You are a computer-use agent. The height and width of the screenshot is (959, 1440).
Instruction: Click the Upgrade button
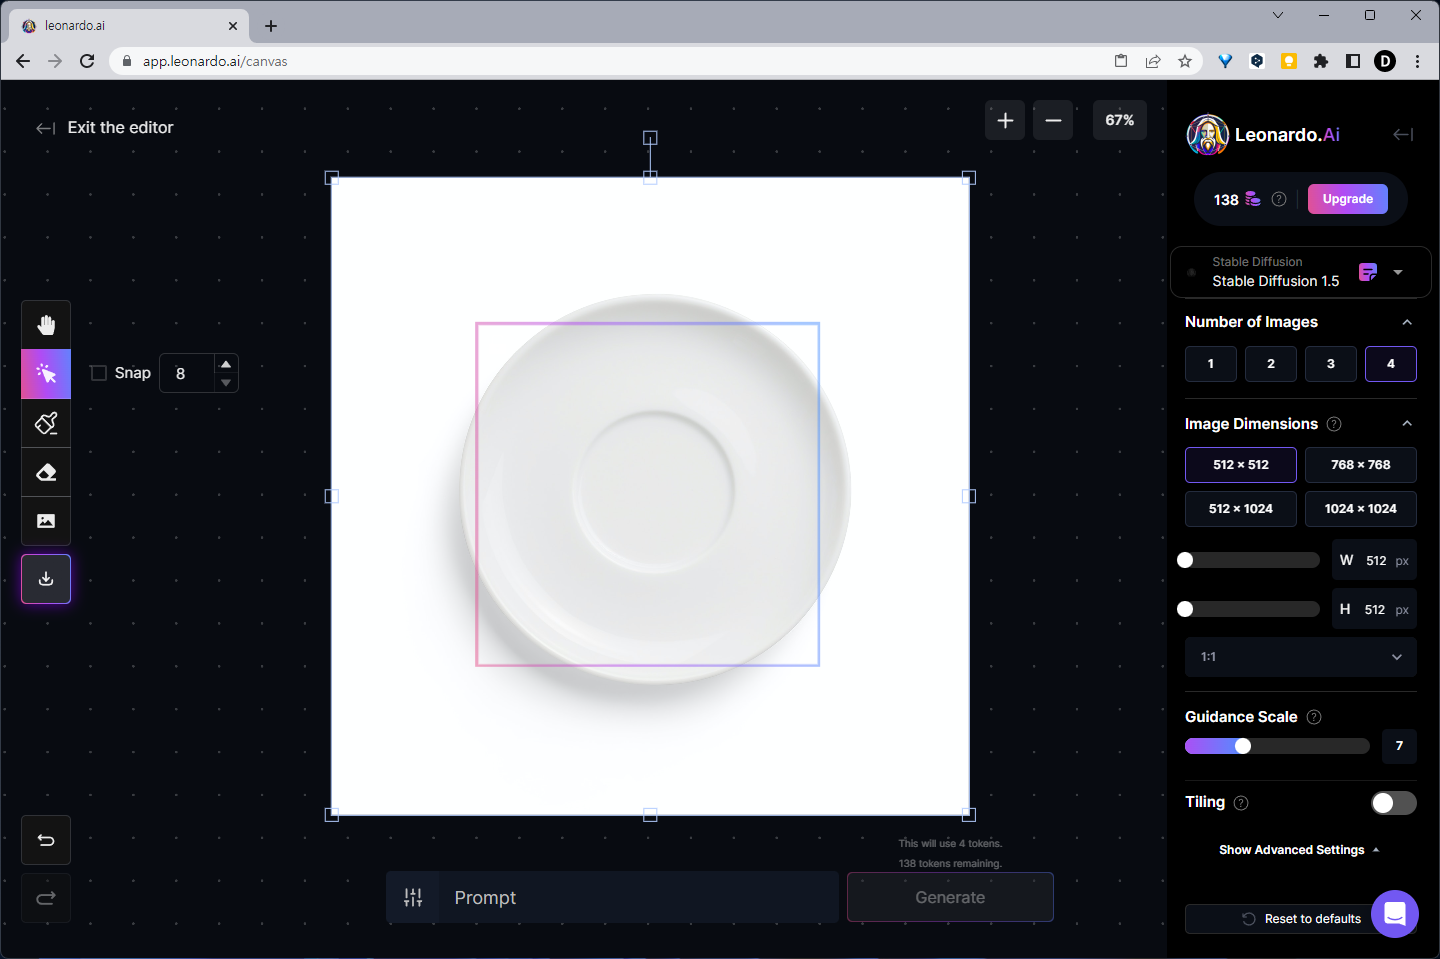pyautogui.click(x=1348, y=199)
